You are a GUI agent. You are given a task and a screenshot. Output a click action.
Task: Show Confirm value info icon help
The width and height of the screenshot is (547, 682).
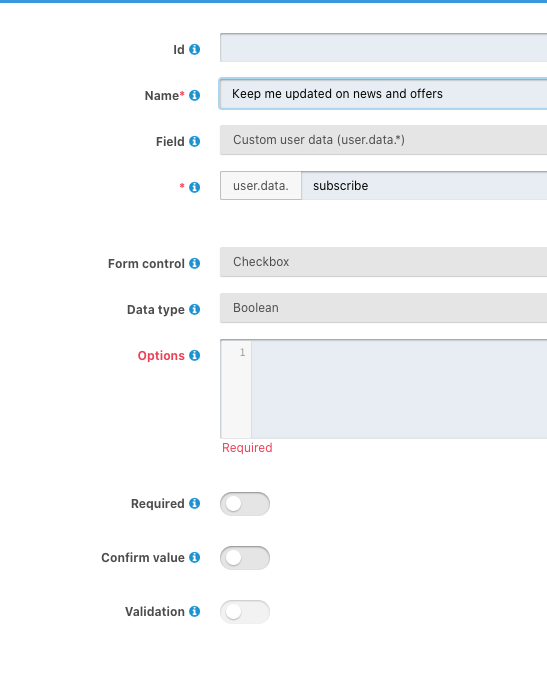tap(194, 557)
